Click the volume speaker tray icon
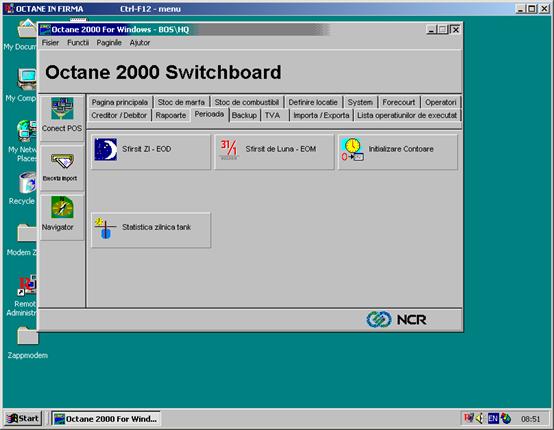Viewport: 554px width, 430px height. [479, 418]
